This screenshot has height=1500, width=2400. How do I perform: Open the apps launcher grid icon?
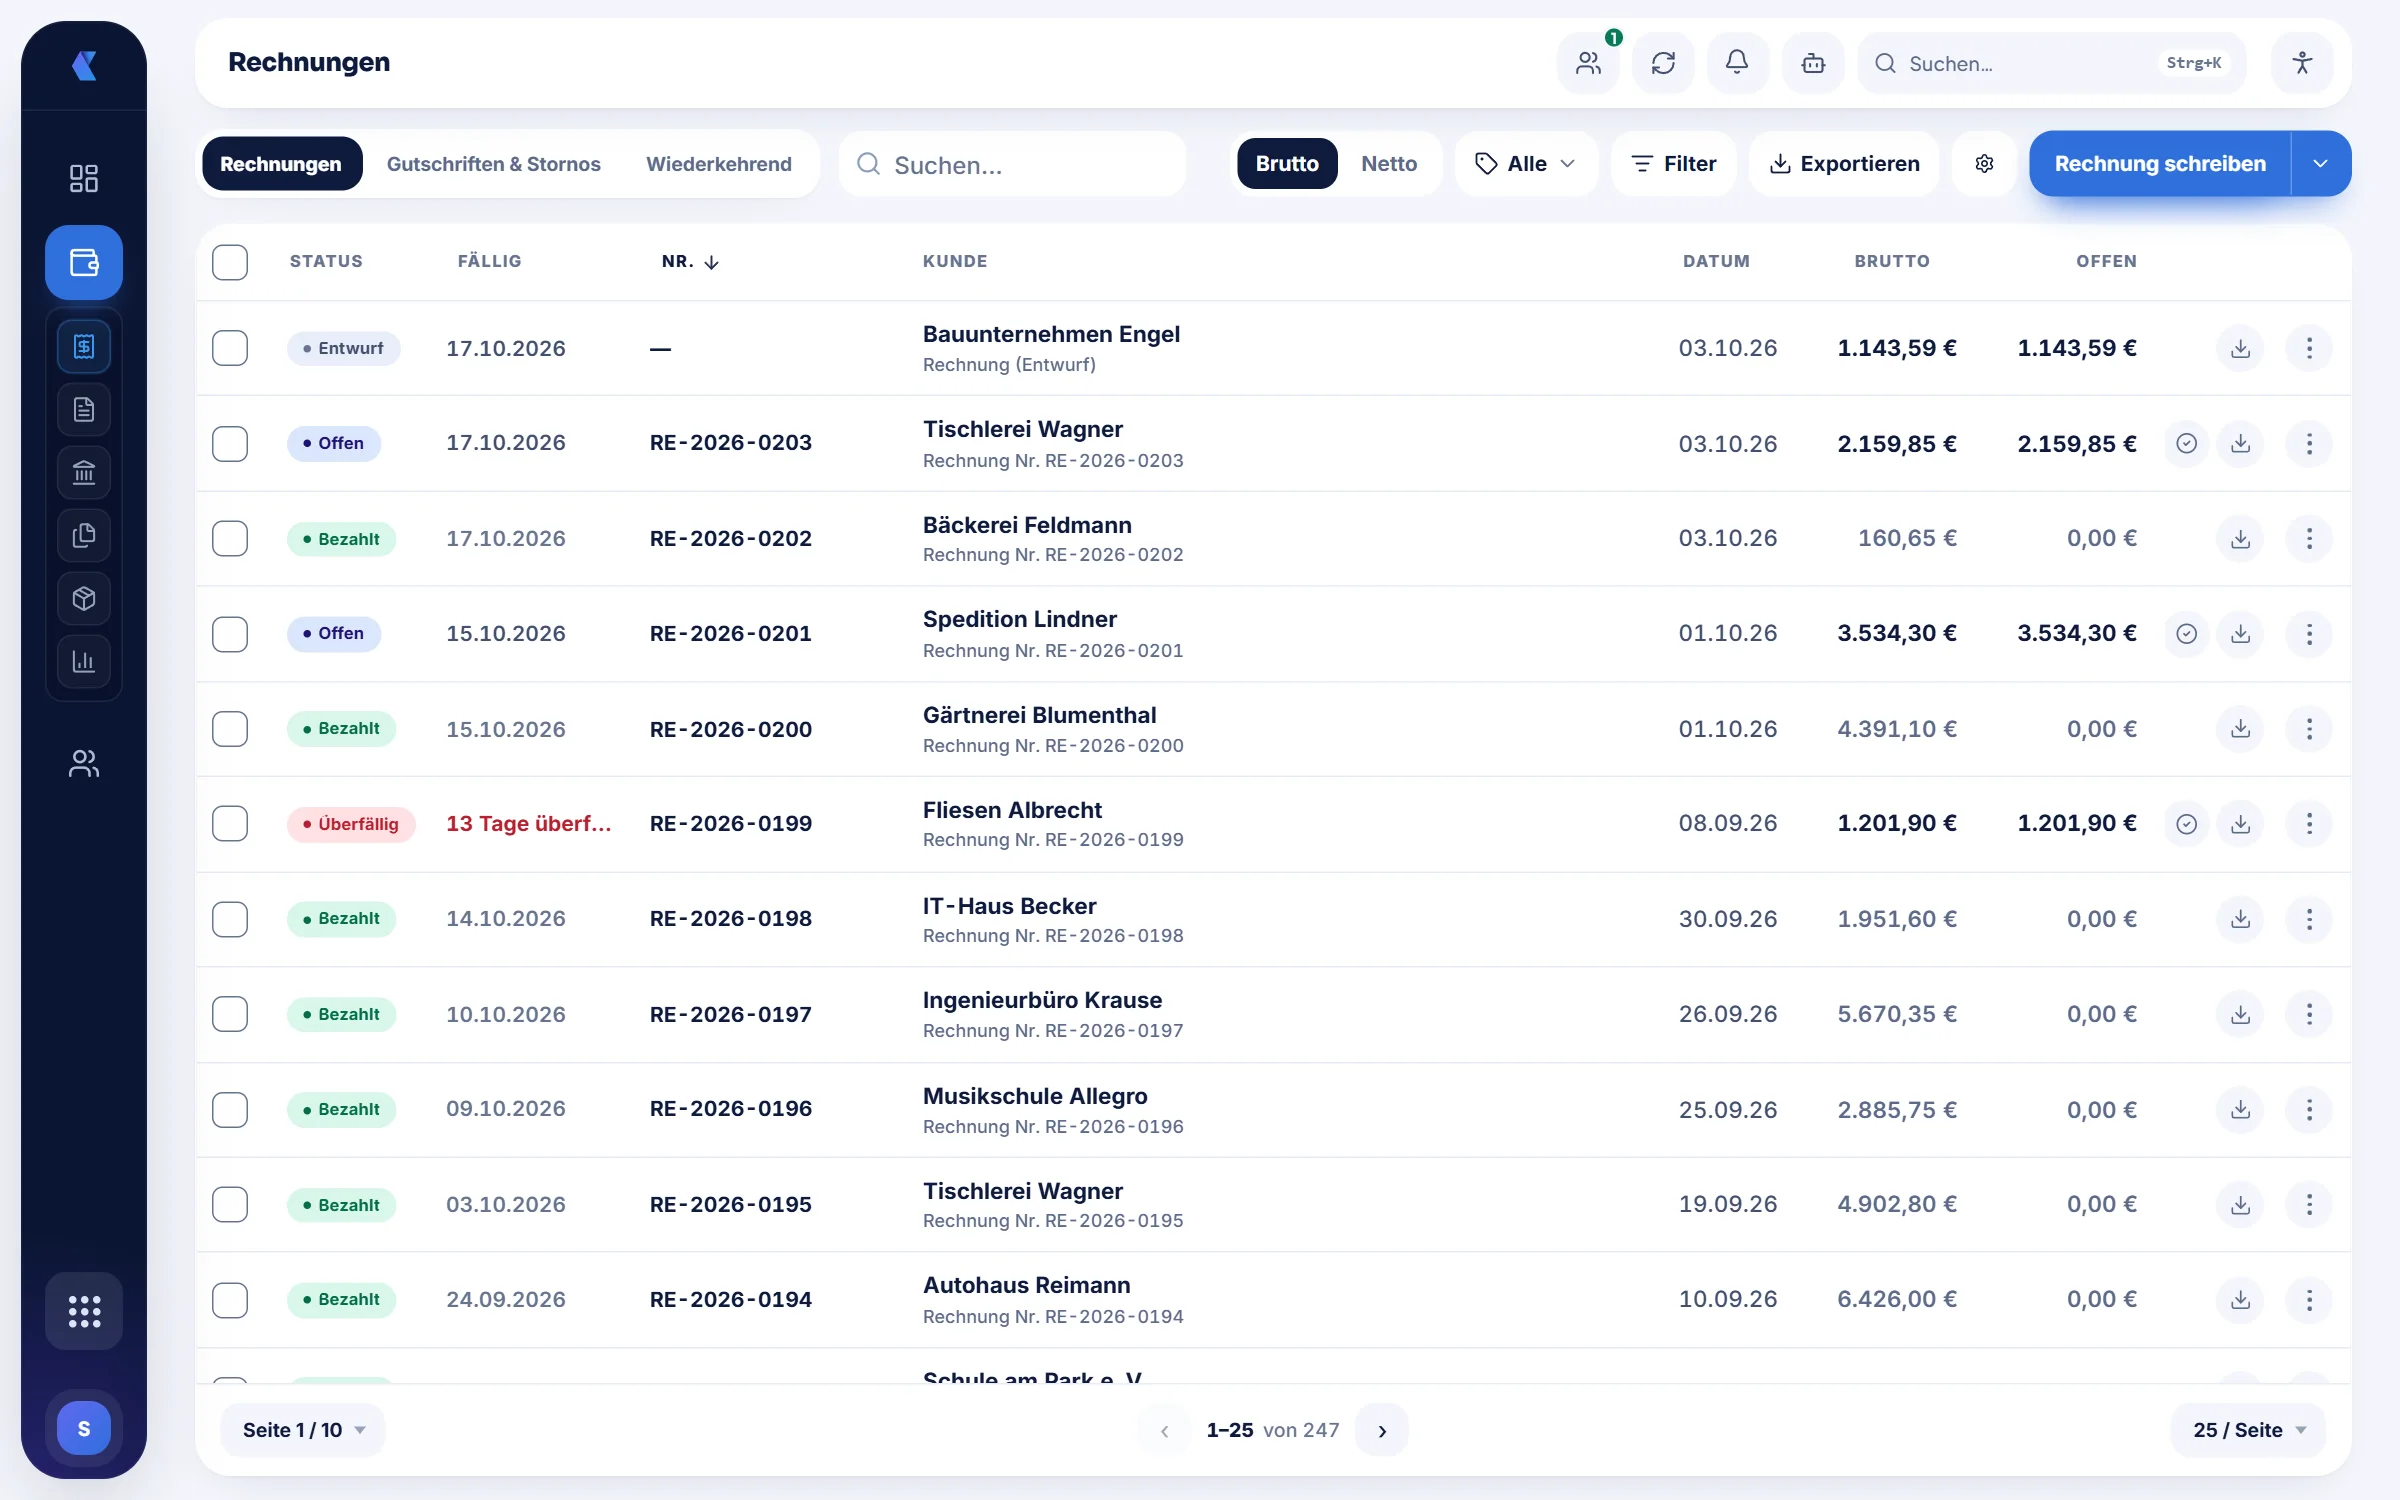[84, 1311]
